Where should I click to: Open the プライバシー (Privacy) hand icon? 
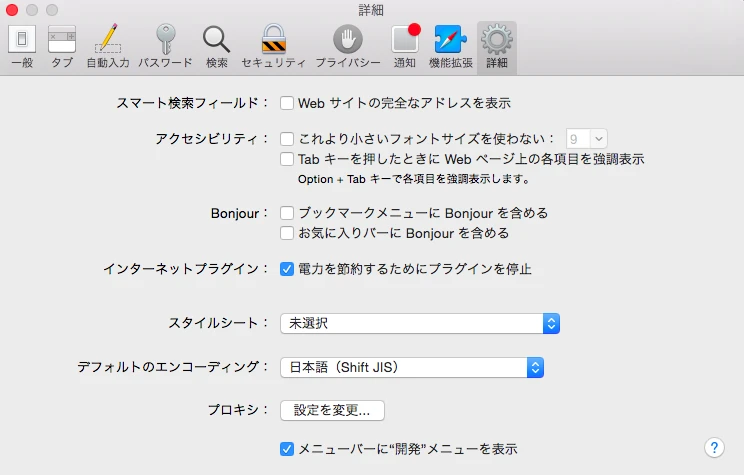347,46
